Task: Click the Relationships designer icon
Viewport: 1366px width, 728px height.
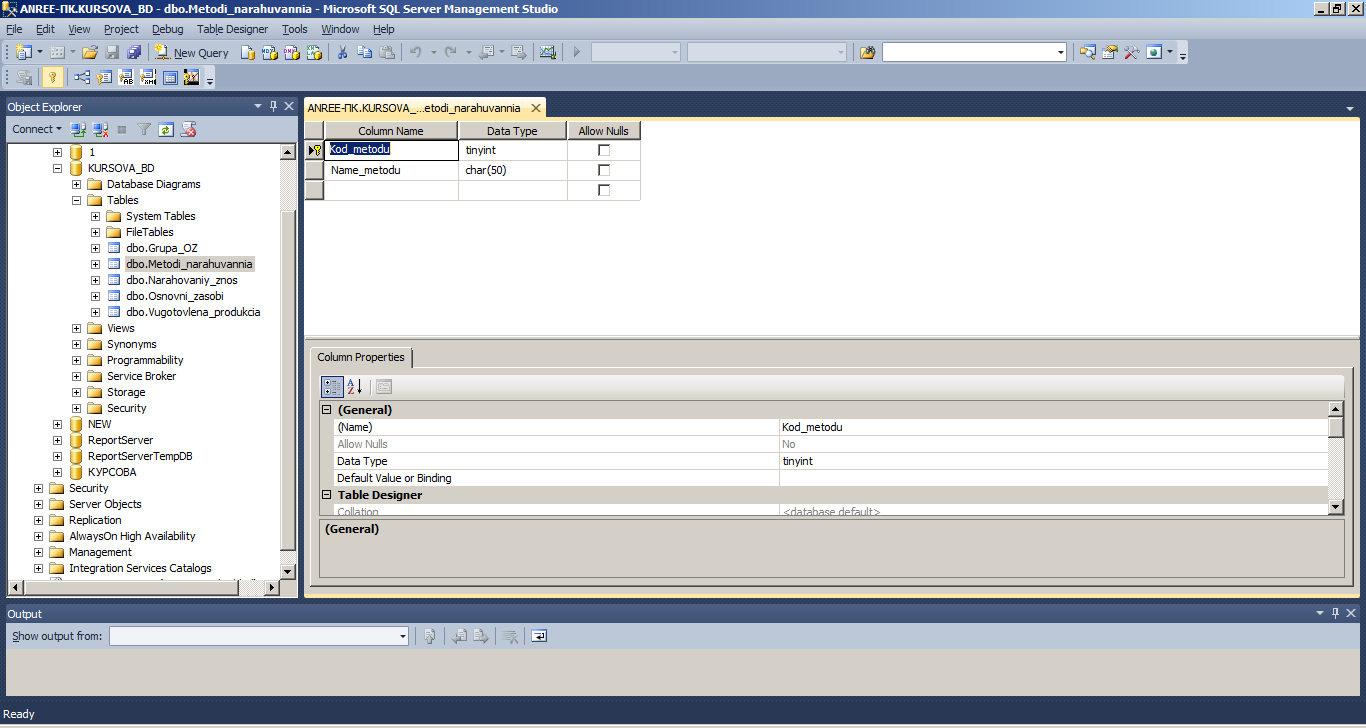Action: [x=82, y=77]
